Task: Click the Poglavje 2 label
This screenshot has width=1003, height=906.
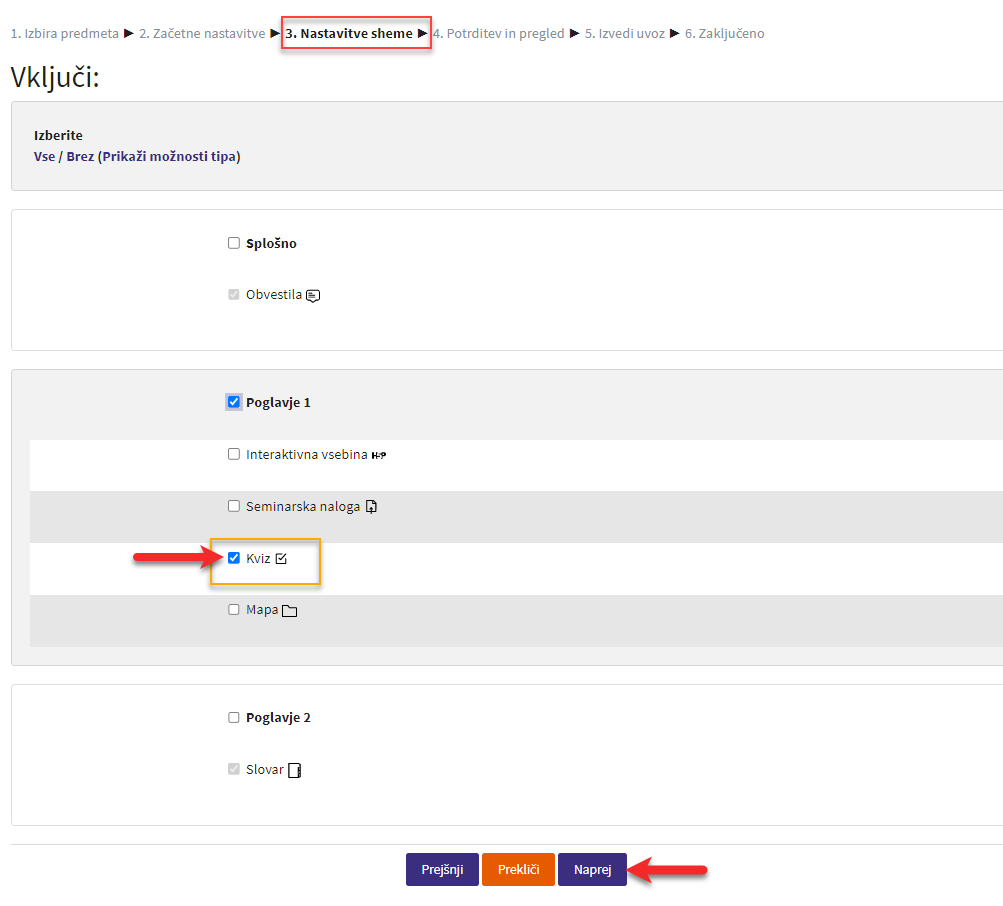Action: coord(278,718)
